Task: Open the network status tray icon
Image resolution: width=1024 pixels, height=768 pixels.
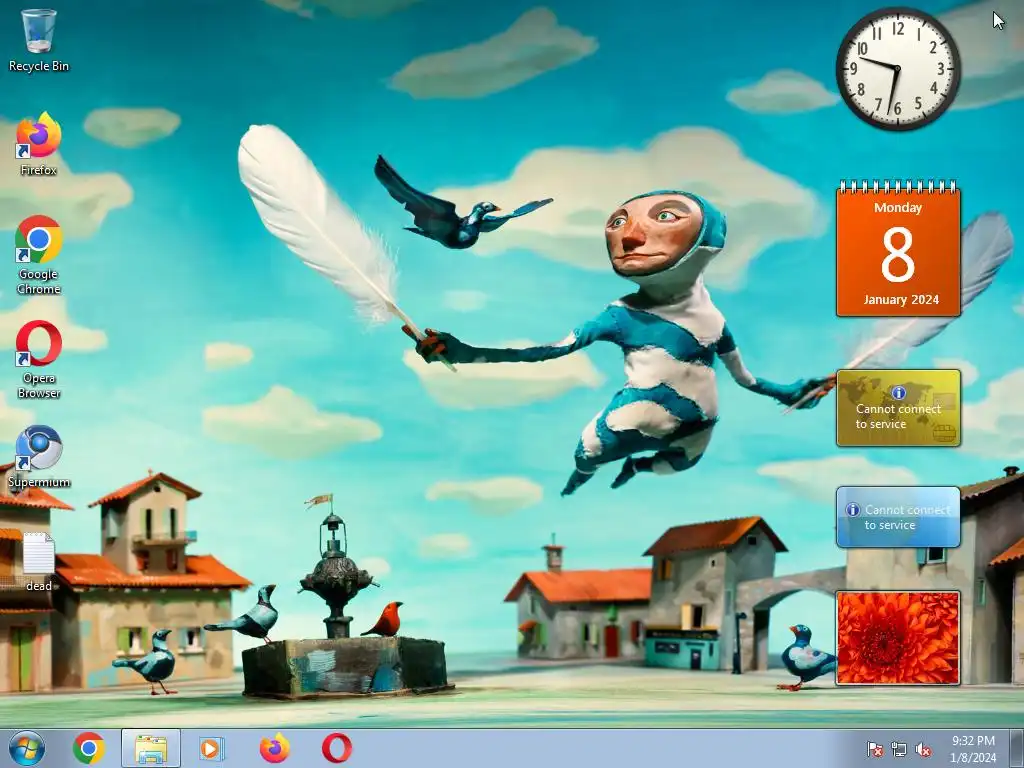Action: 899,750
